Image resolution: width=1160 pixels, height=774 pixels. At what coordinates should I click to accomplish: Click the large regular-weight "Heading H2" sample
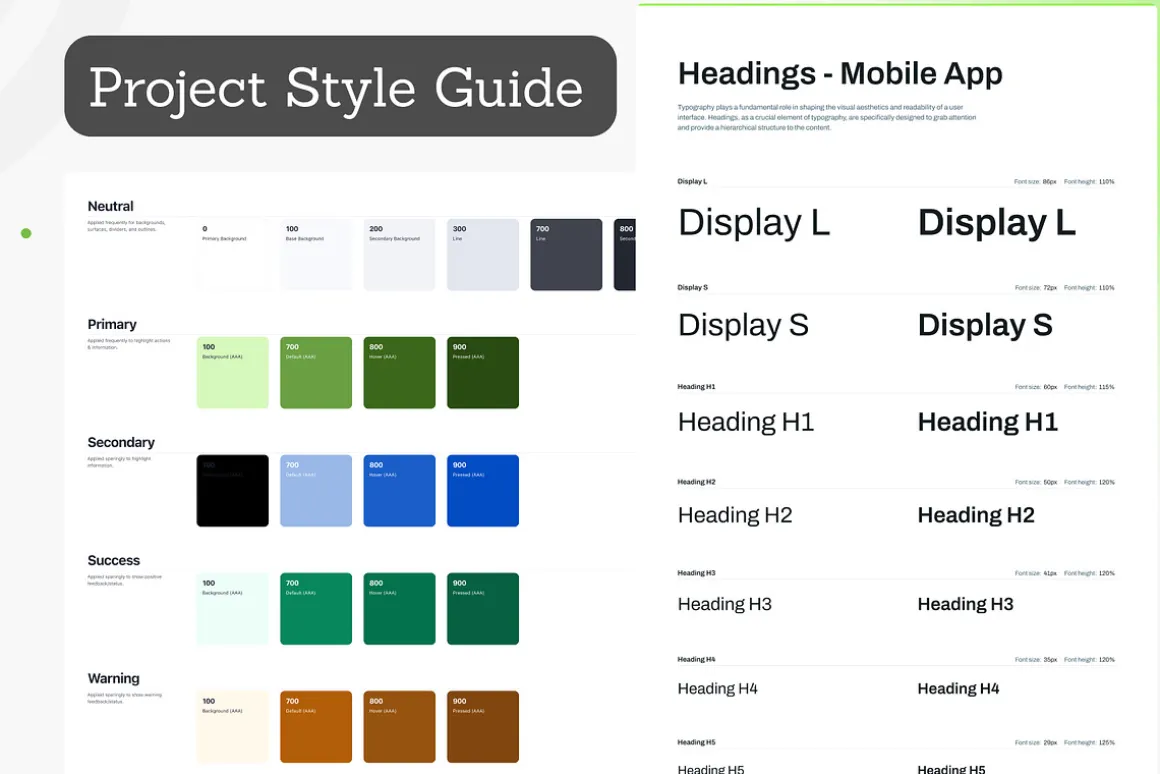tap(735, 515)
